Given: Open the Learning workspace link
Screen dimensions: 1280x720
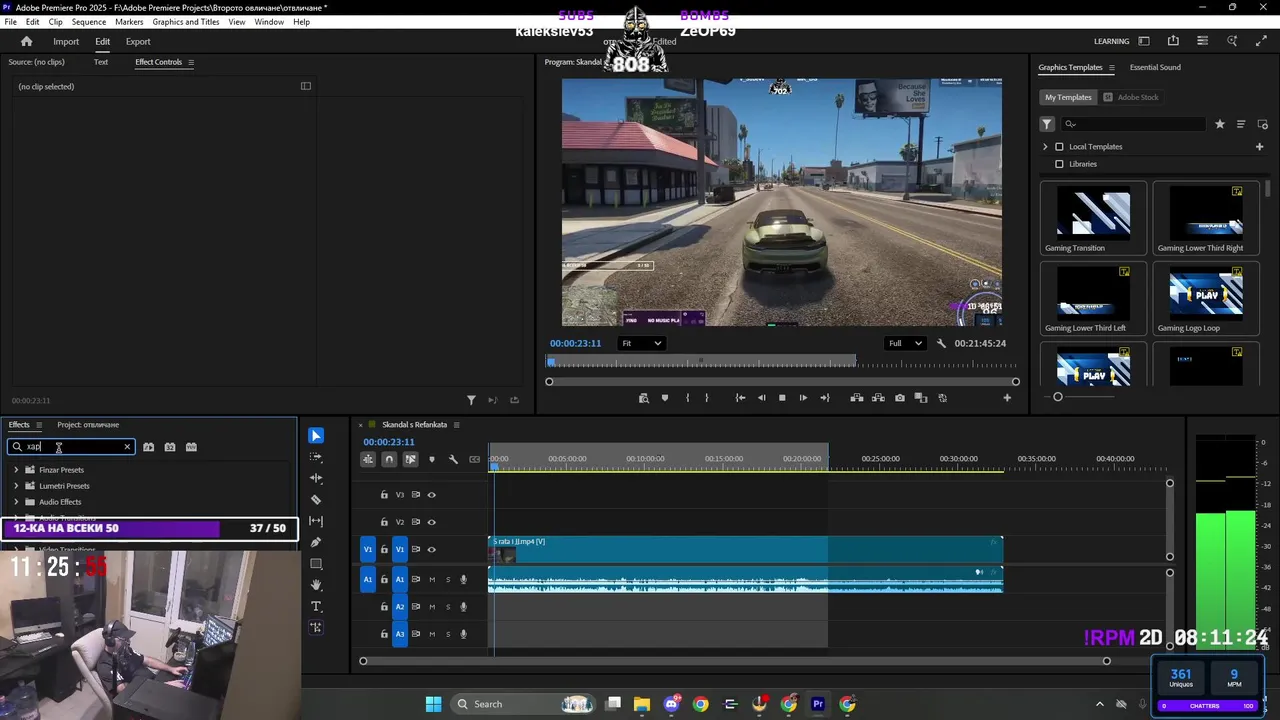Looking at the screenshot, I should click(1111, 41).
